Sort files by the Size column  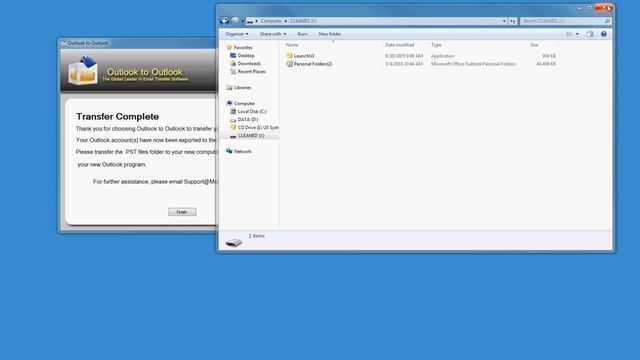coord(534,45)
